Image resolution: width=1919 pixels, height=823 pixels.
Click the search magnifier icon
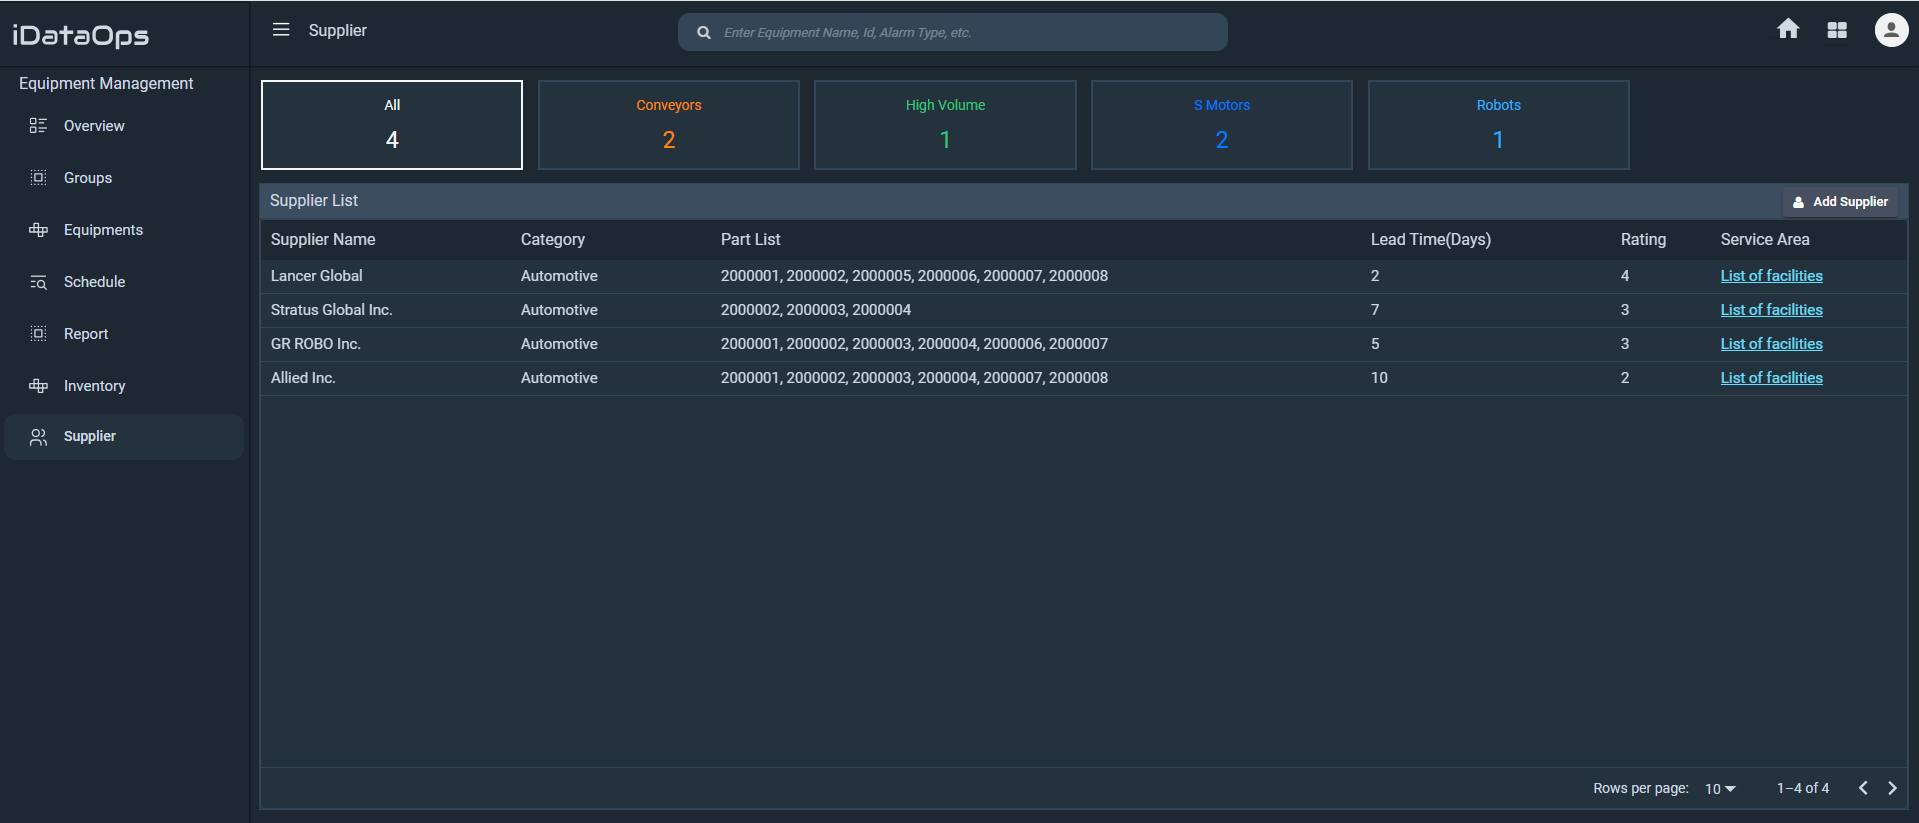tap(704, 33)
